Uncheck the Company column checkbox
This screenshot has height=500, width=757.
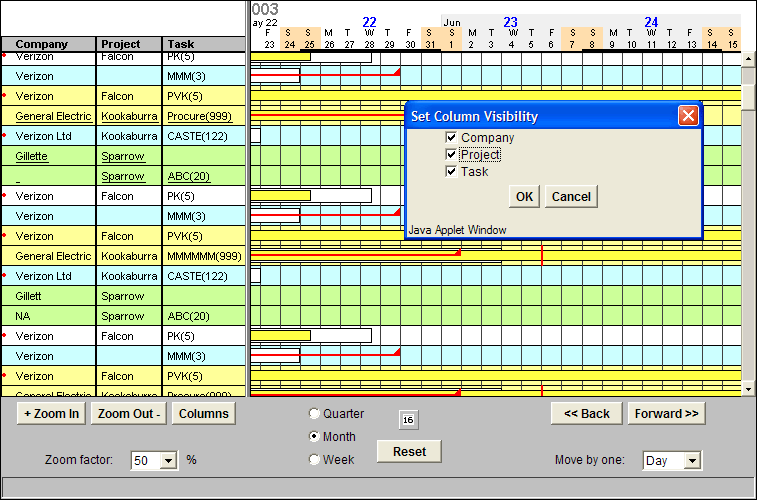[x=451, y=138]
